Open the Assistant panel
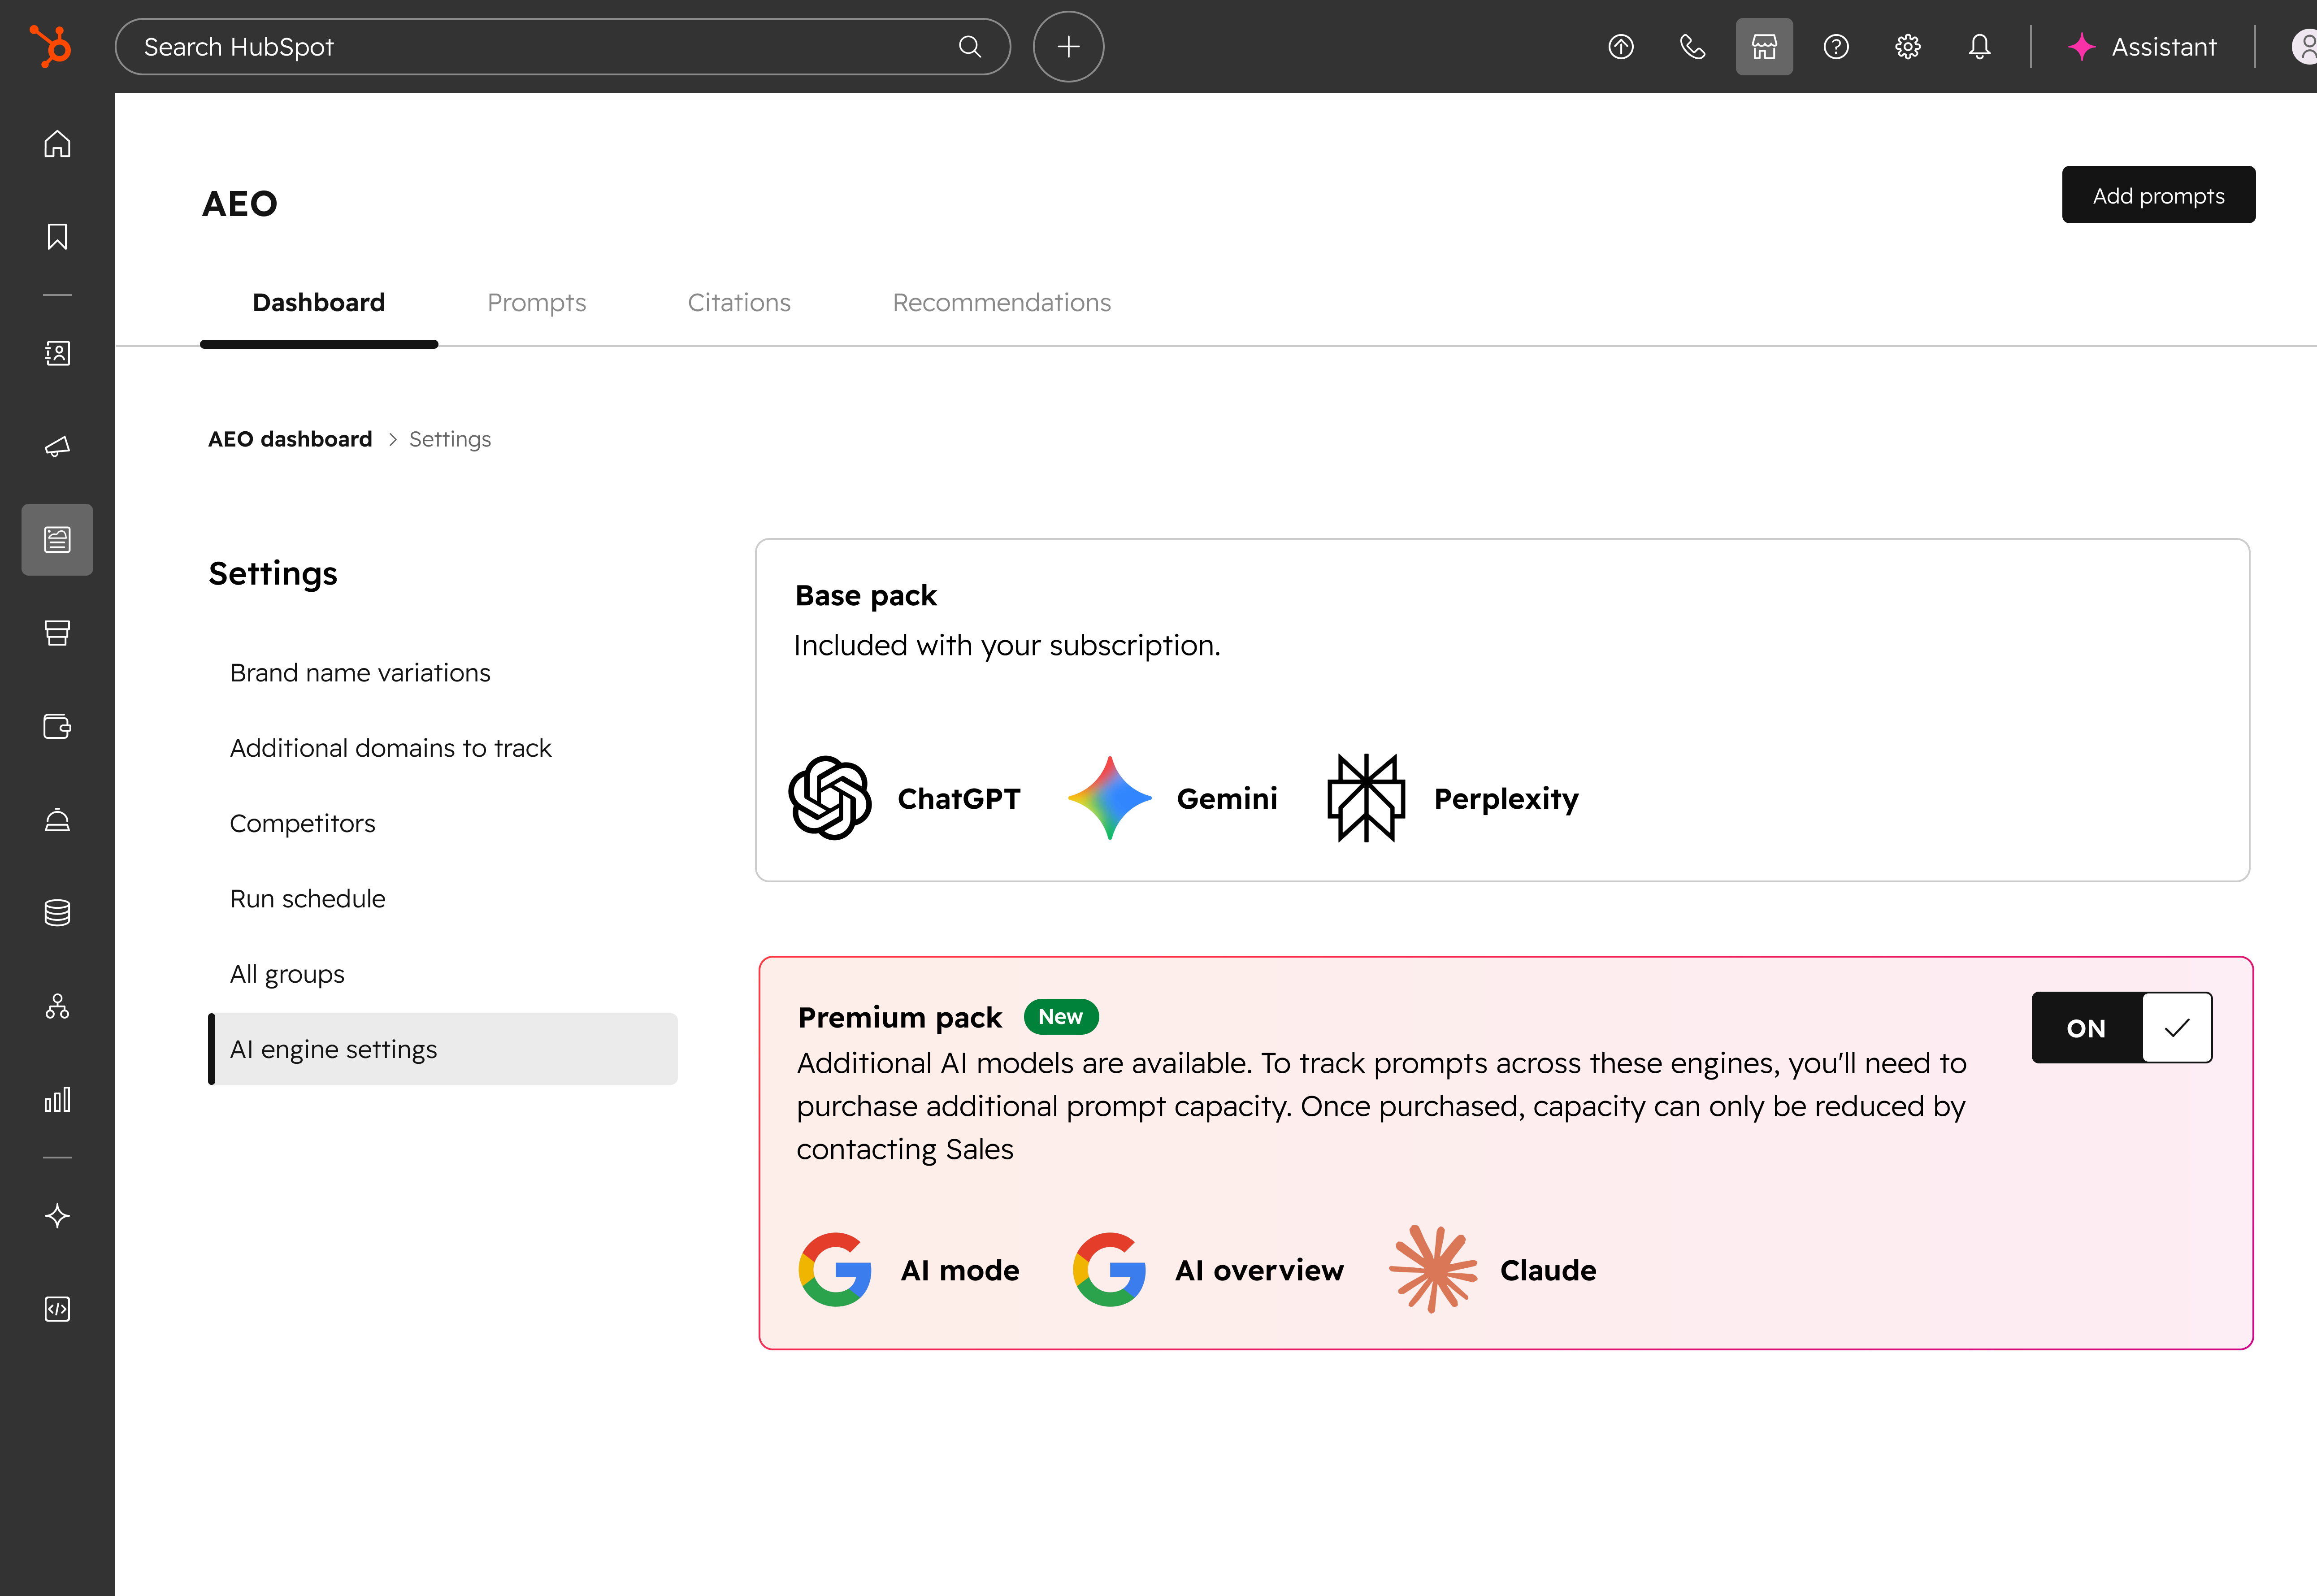The width and height of the screenshot is (2317, 1596). point(2142,47)
